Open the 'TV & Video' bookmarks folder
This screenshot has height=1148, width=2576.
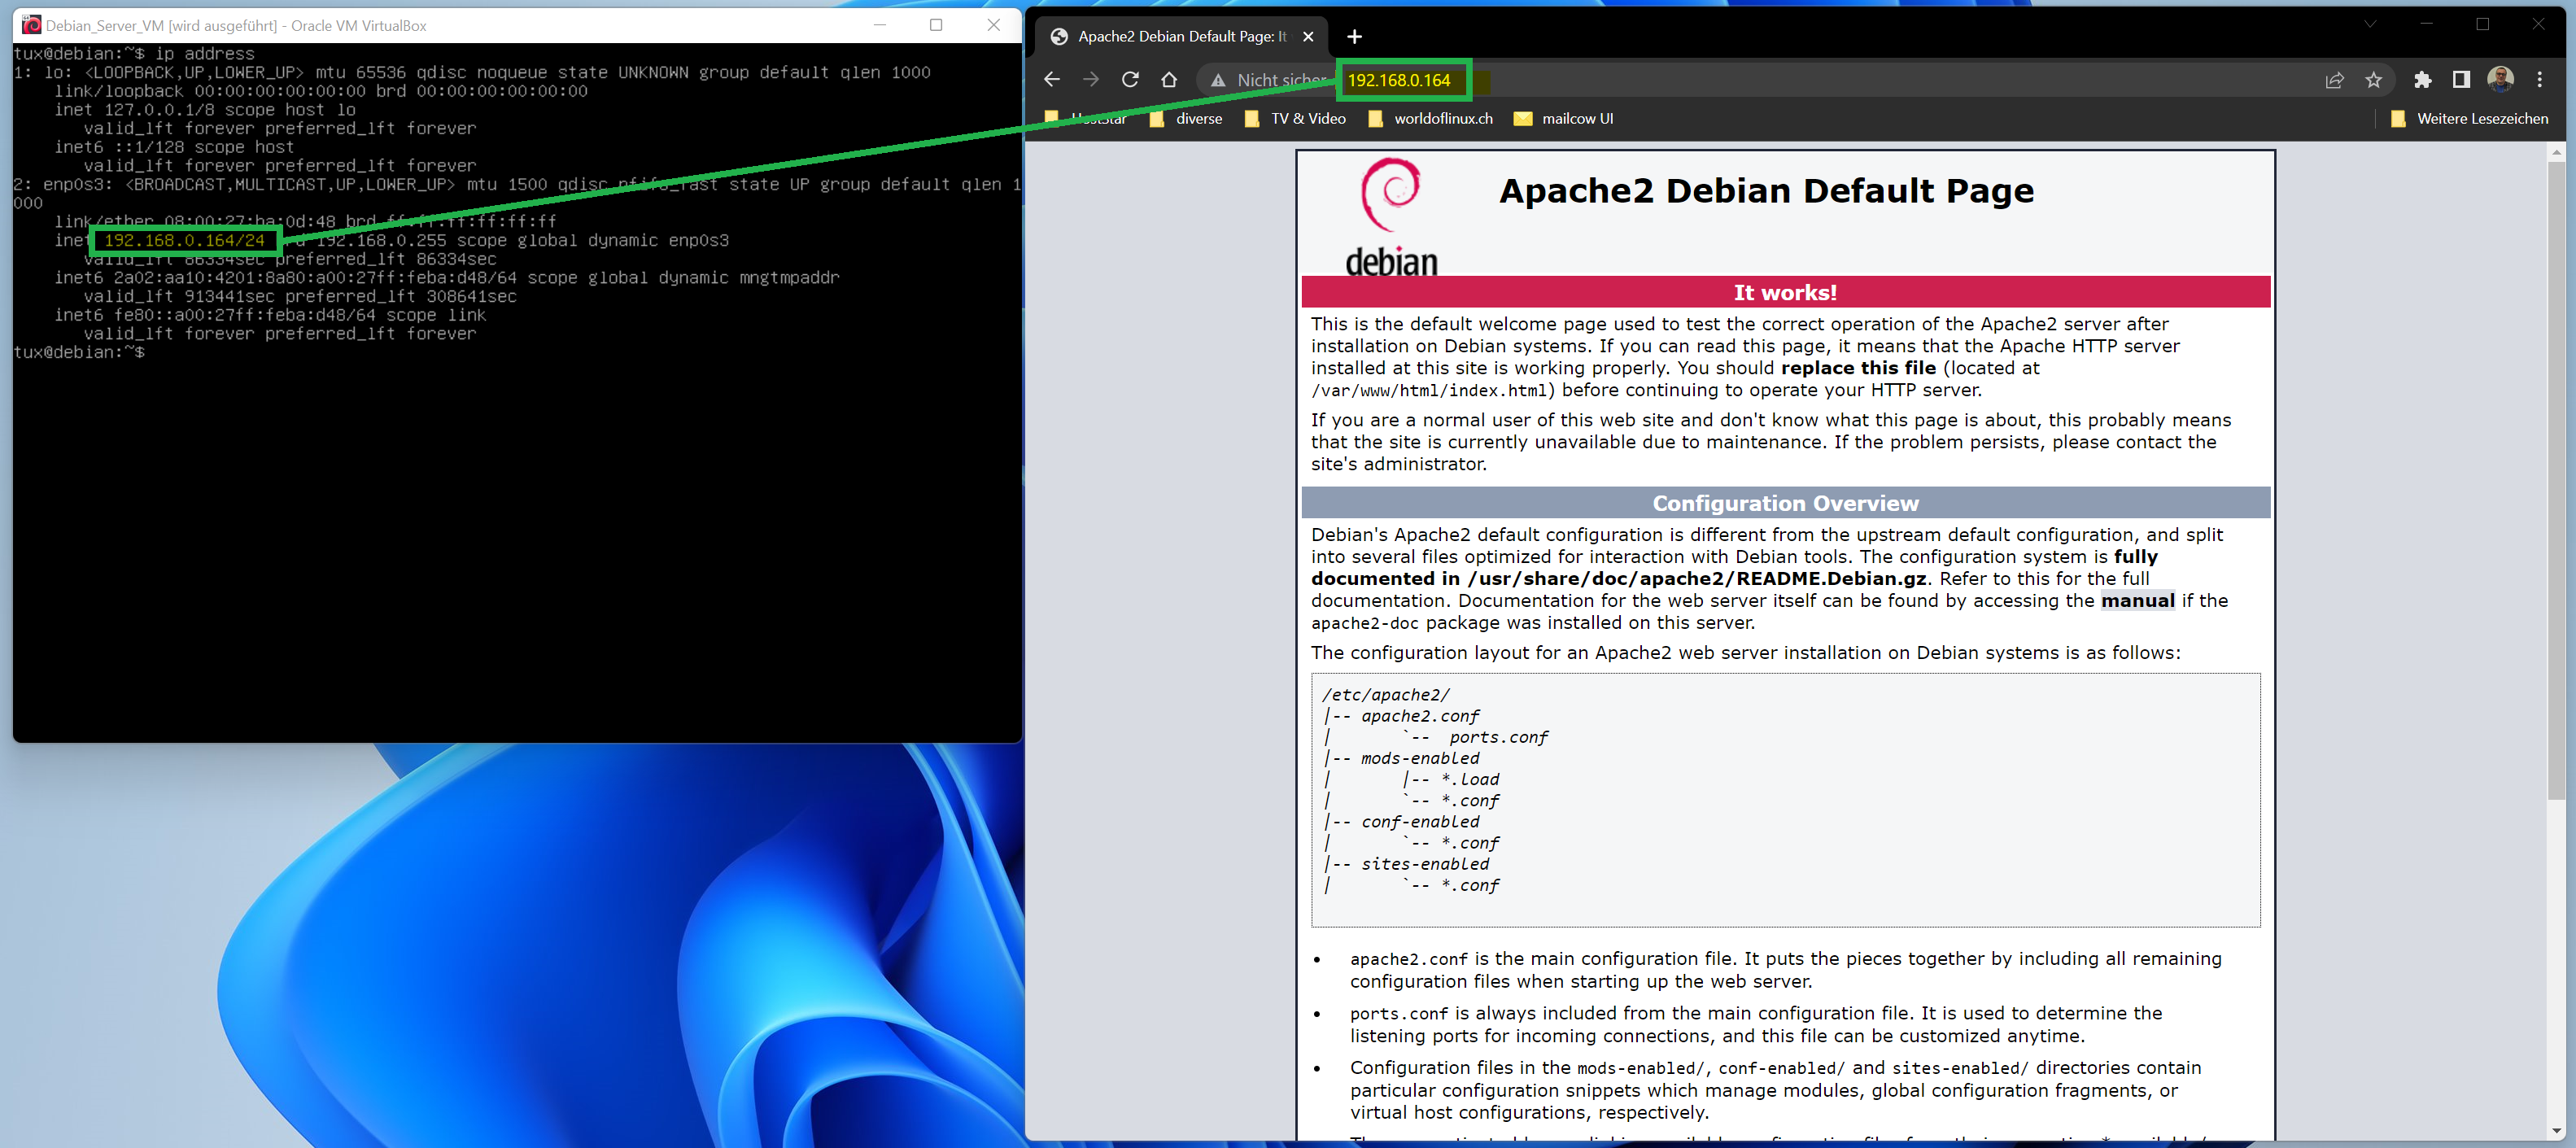point(1295,119)
